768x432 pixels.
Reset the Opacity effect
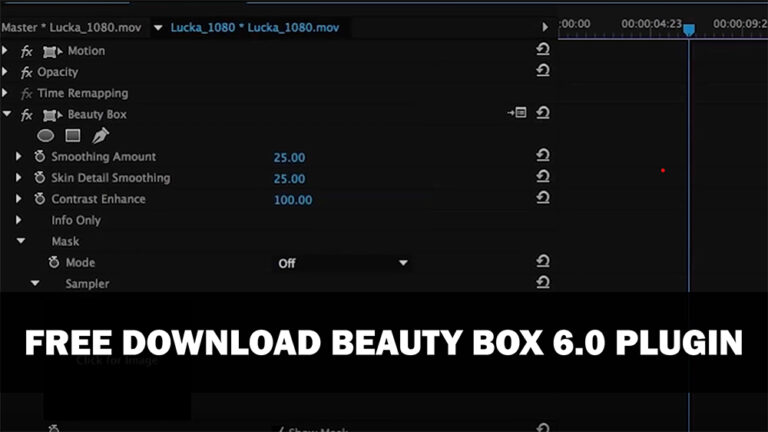pyautogui.click(x=543, y=71)
